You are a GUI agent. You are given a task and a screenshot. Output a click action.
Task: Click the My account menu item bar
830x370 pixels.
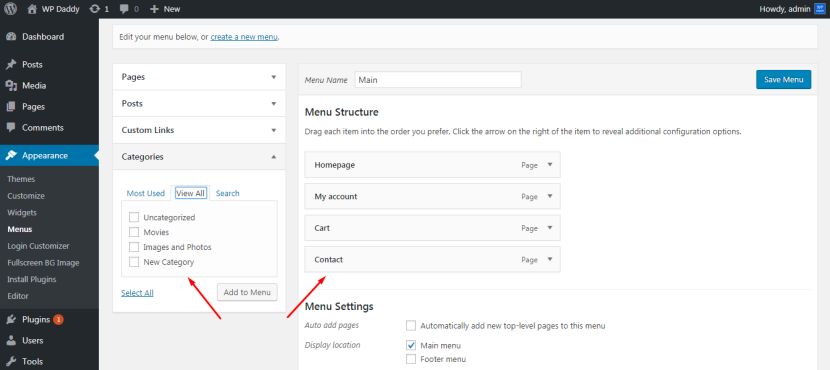[x=432, y=196]
